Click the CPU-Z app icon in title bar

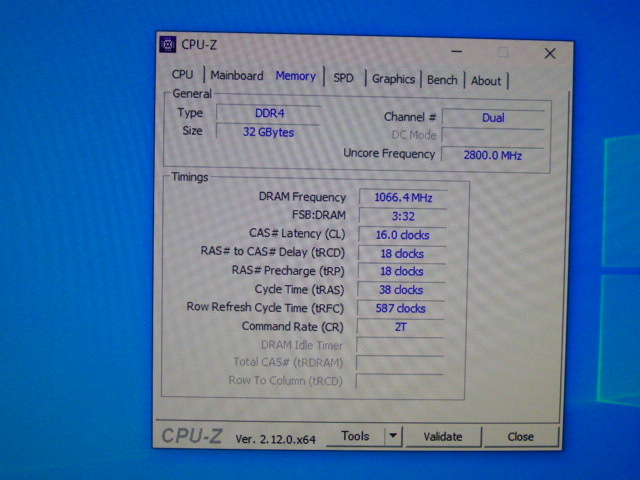(167, 44)
